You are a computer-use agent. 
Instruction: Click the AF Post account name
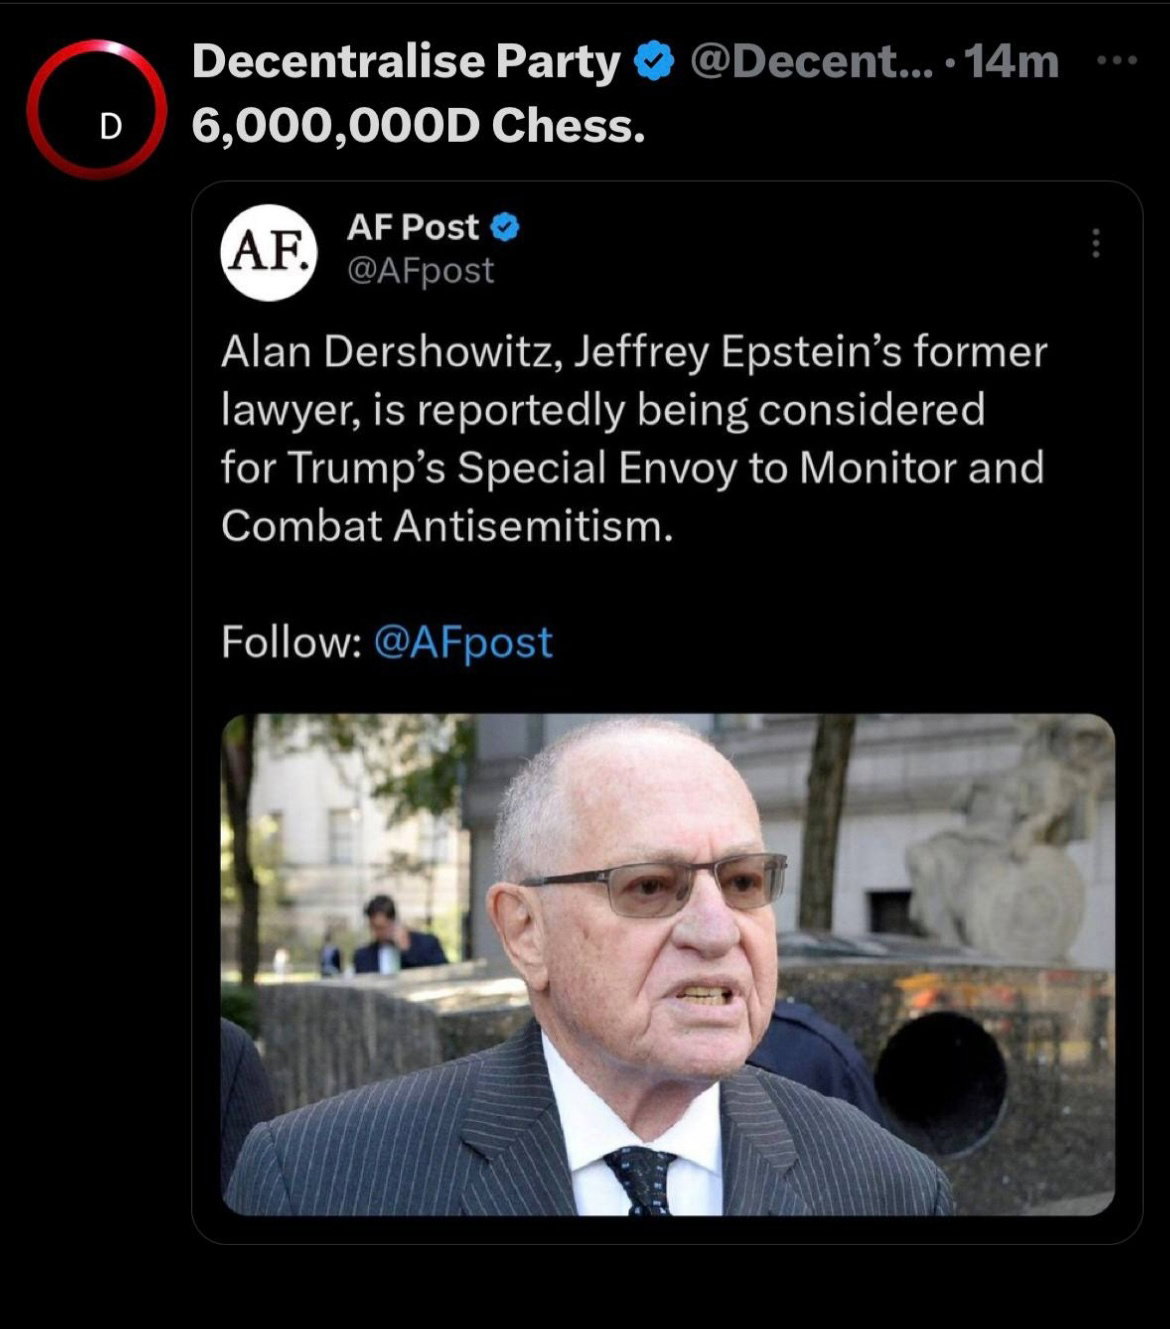click(413, 228)
